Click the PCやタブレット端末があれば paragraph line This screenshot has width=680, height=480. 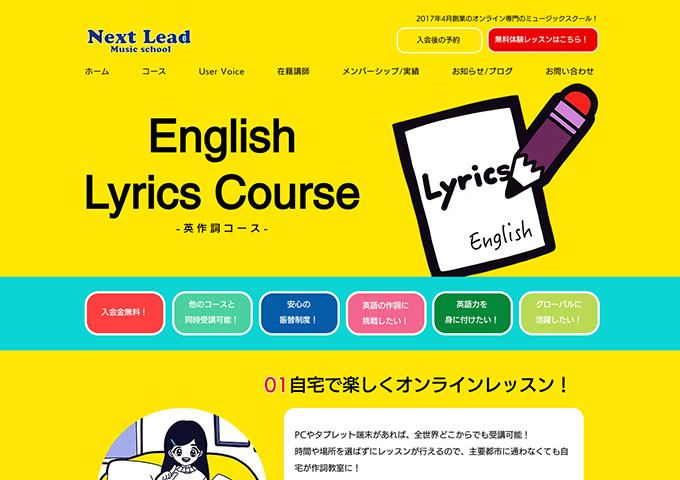pos(412,434)
